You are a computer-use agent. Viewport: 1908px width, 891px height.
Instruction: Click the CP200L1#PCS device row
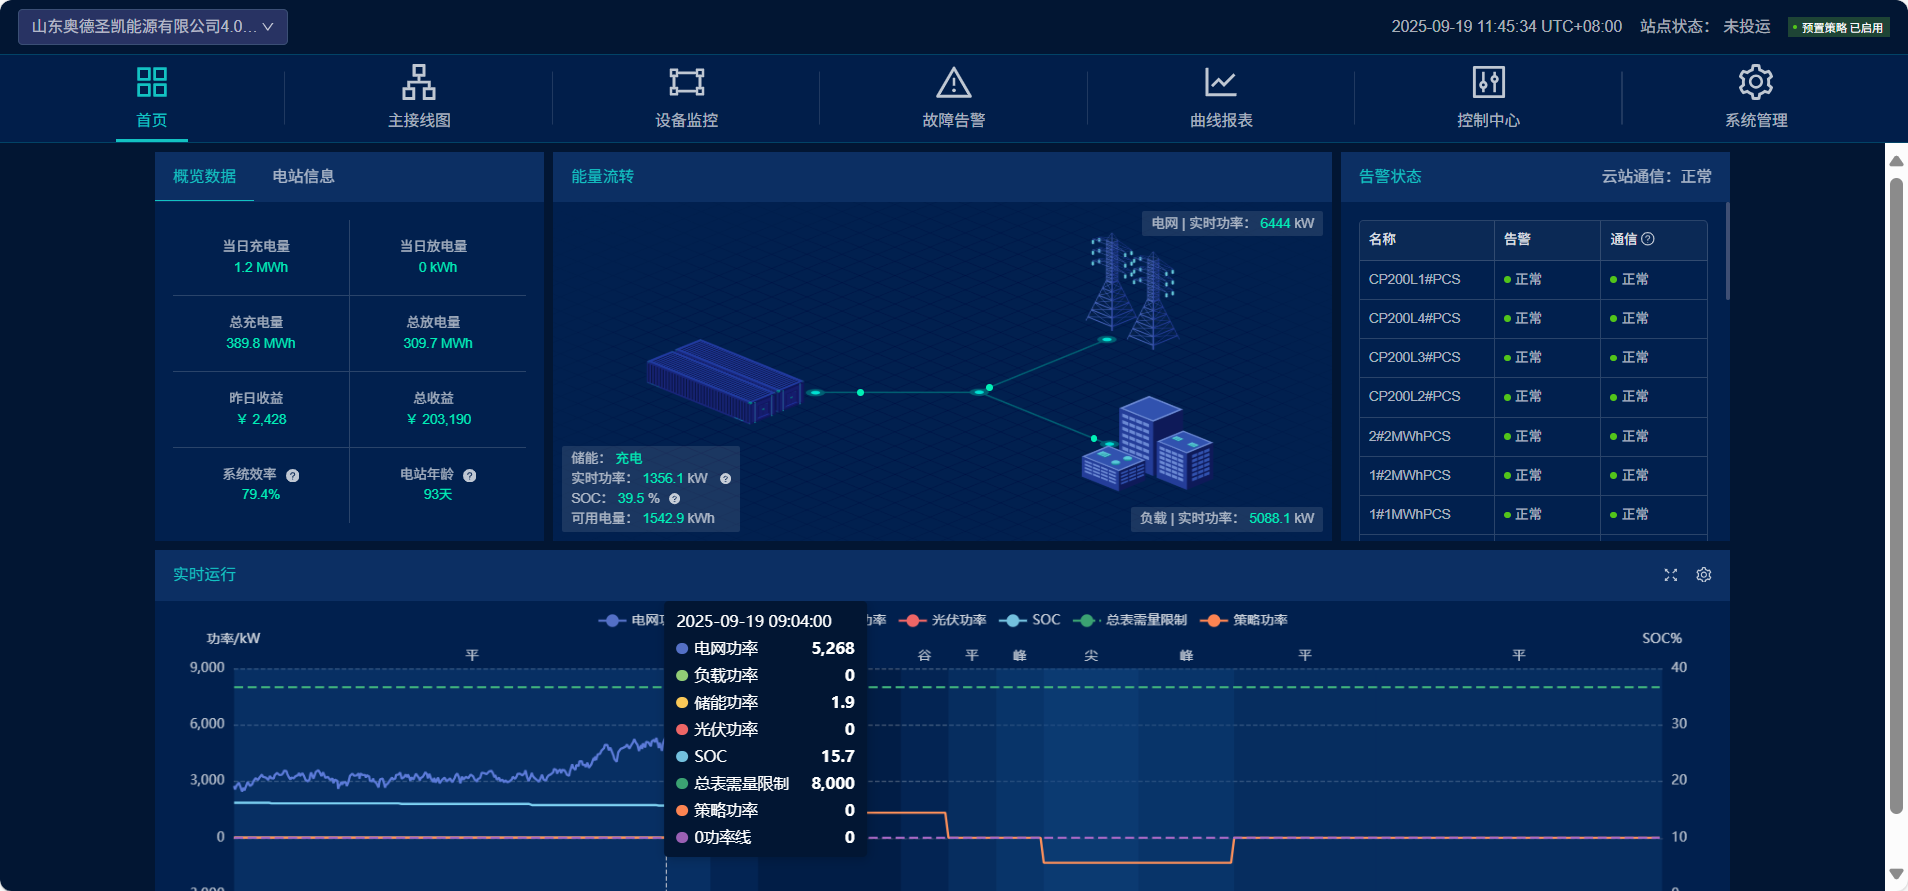point(1414,280)
